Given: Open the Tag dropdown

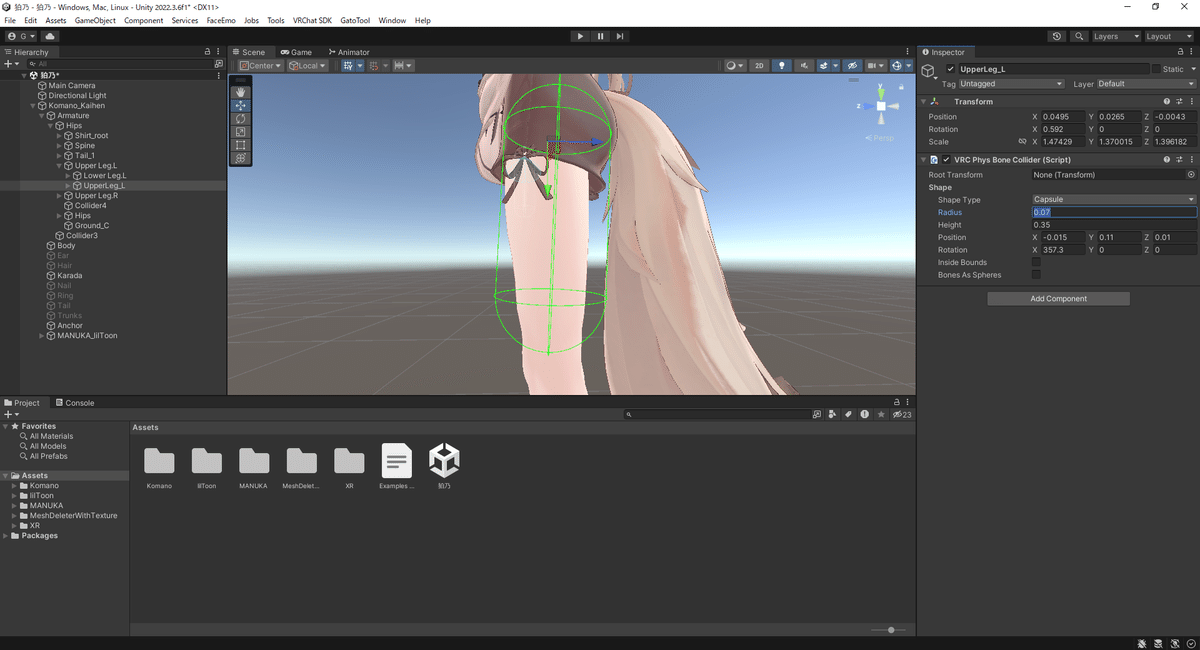Looking at the screenshot, I should point(1011,84).
